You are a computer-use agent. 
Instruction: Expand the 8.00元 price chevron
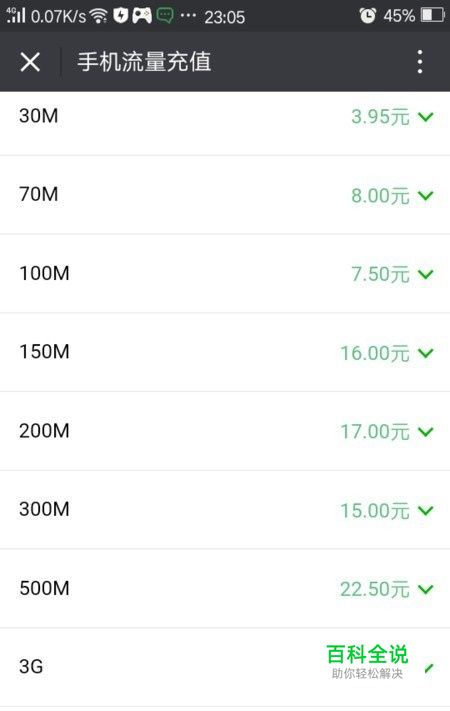[426, 195]
